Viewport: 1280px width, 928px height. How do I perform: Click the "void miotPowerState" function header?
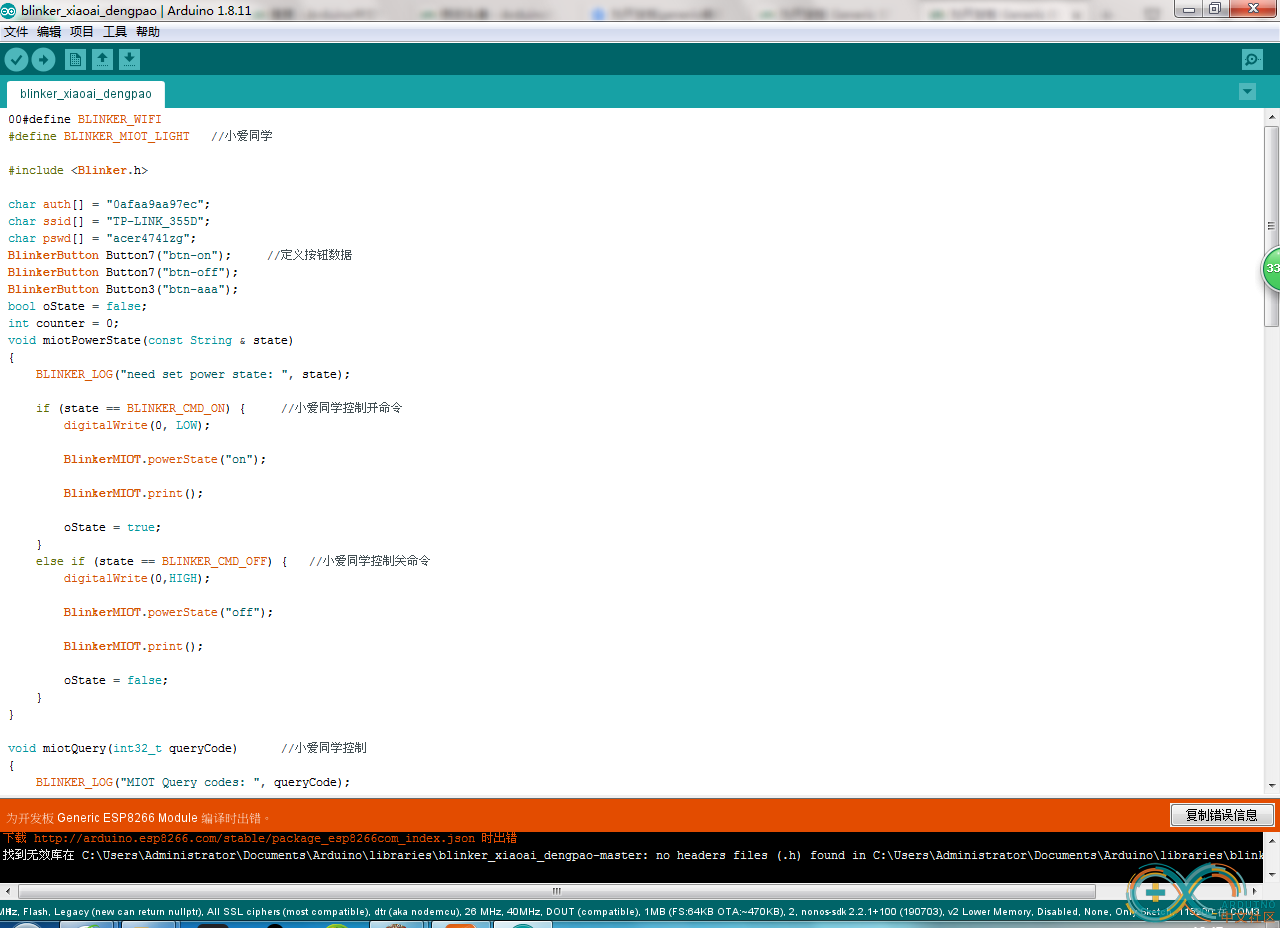[151, 340]
